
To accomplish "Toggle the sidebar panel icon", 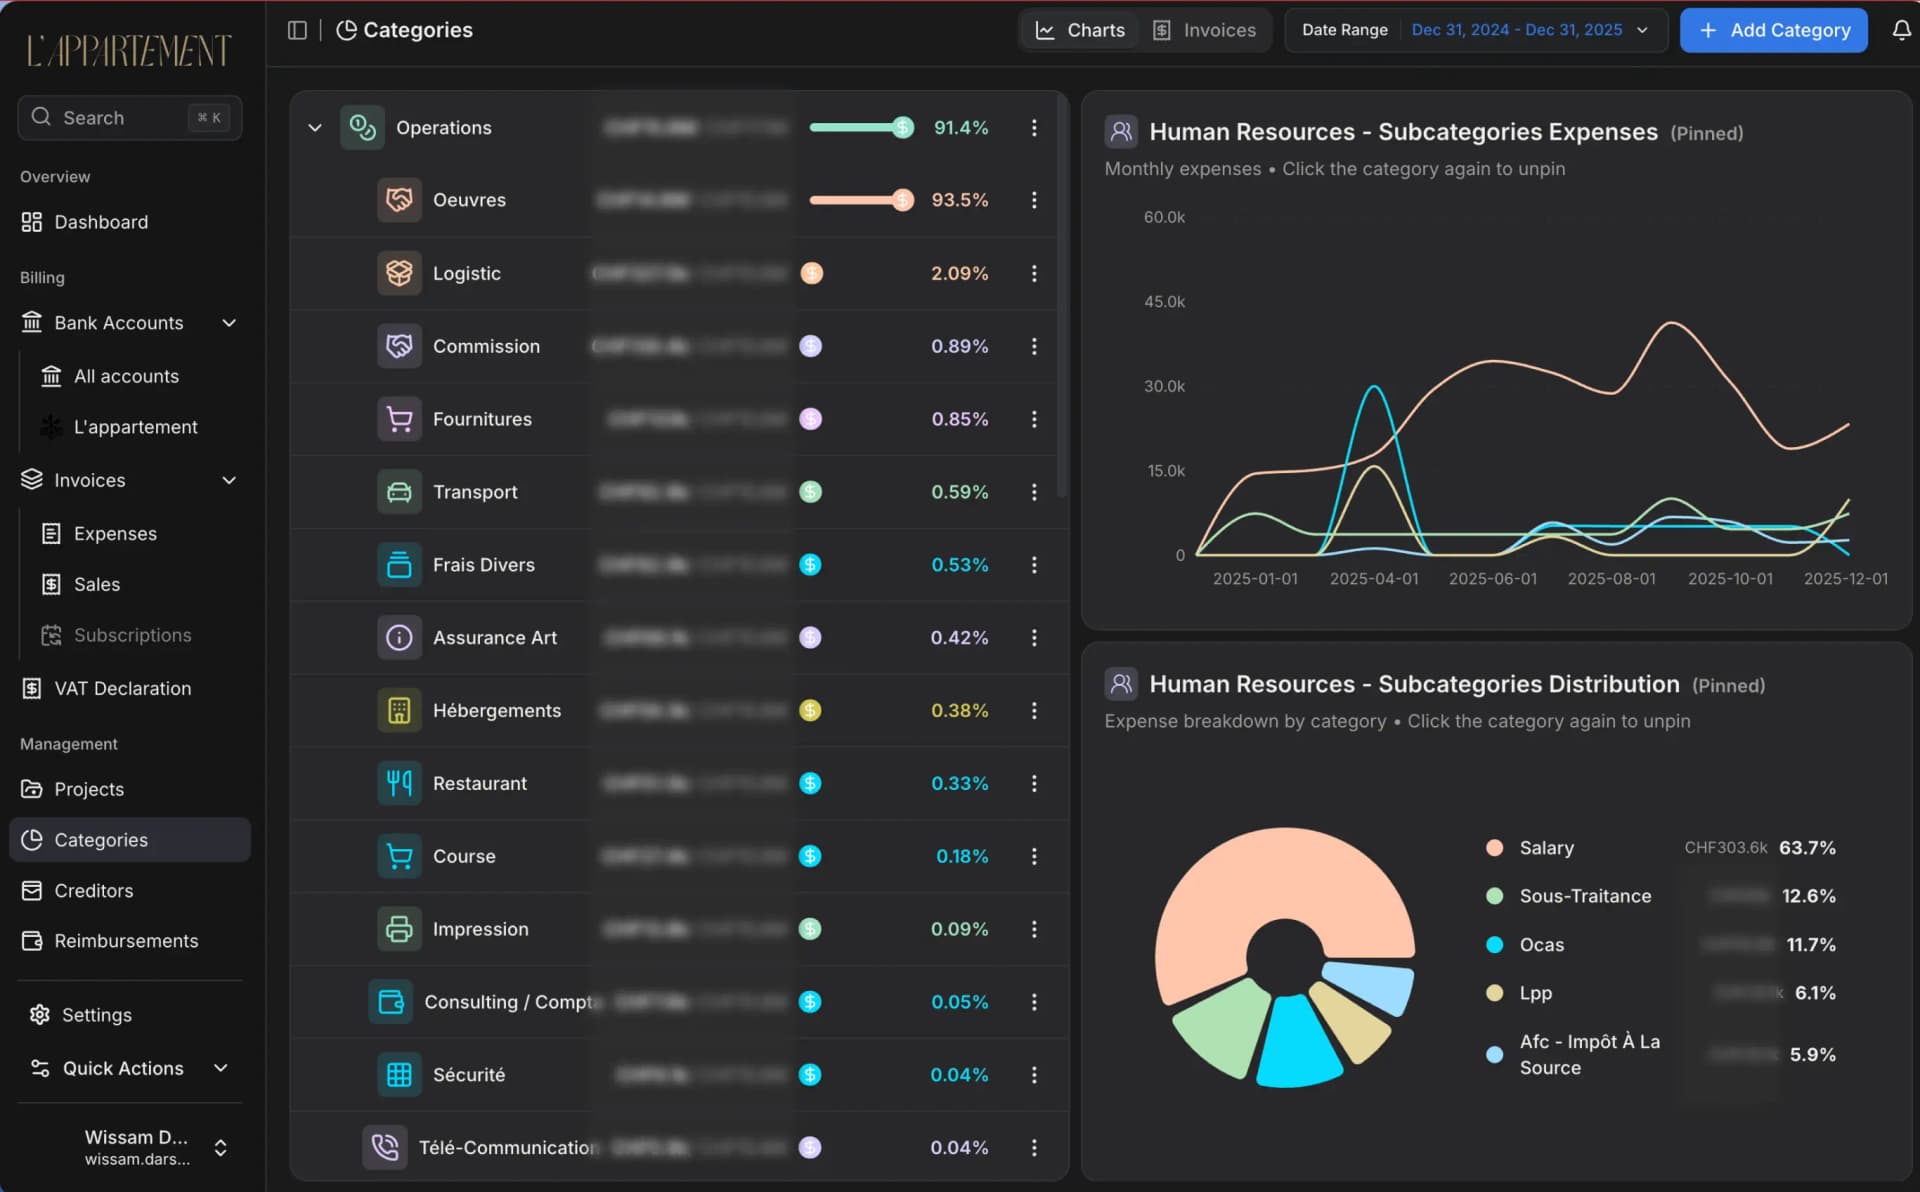I will click(297, 30).
